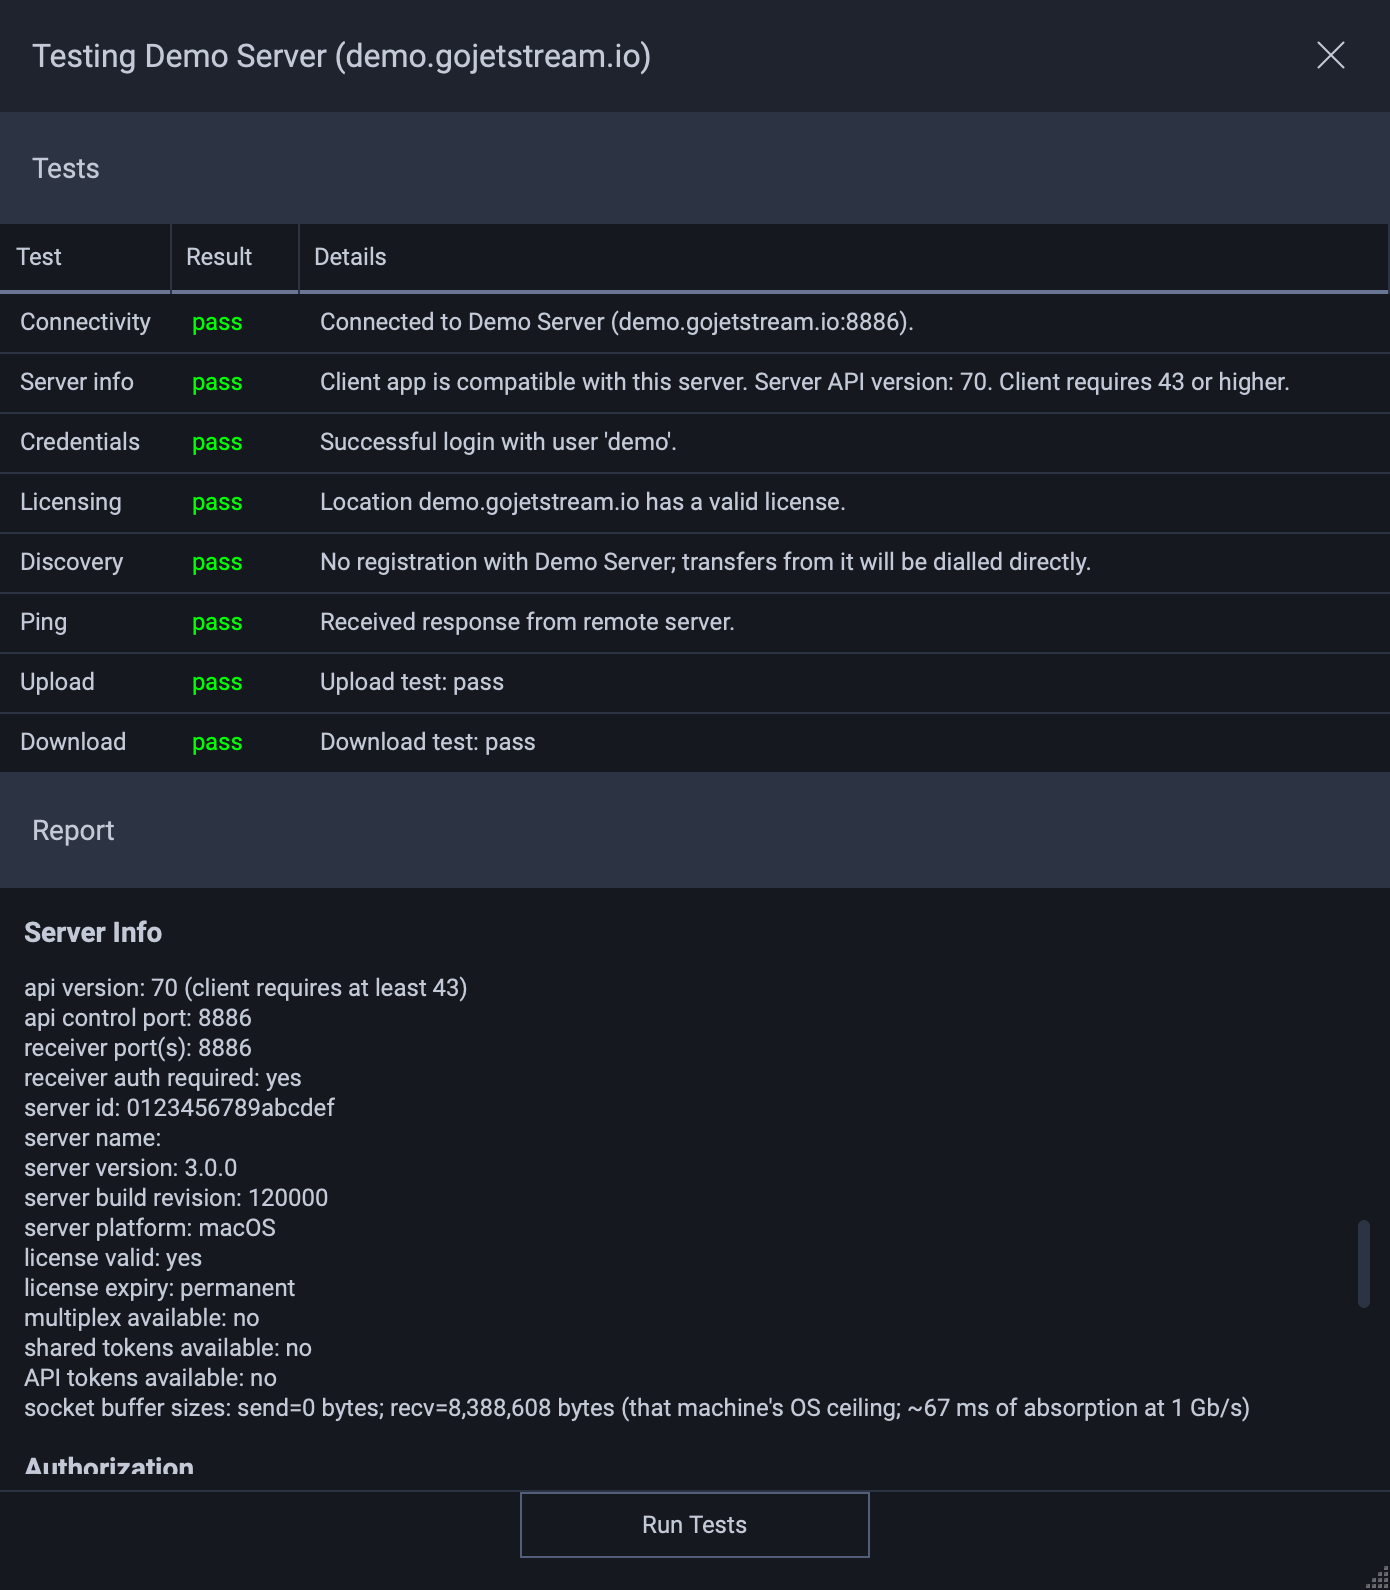Click the pass result in Ping row
This screenshot has height=1590, width=1390.
pyautogui.click(x=217, y=622)
